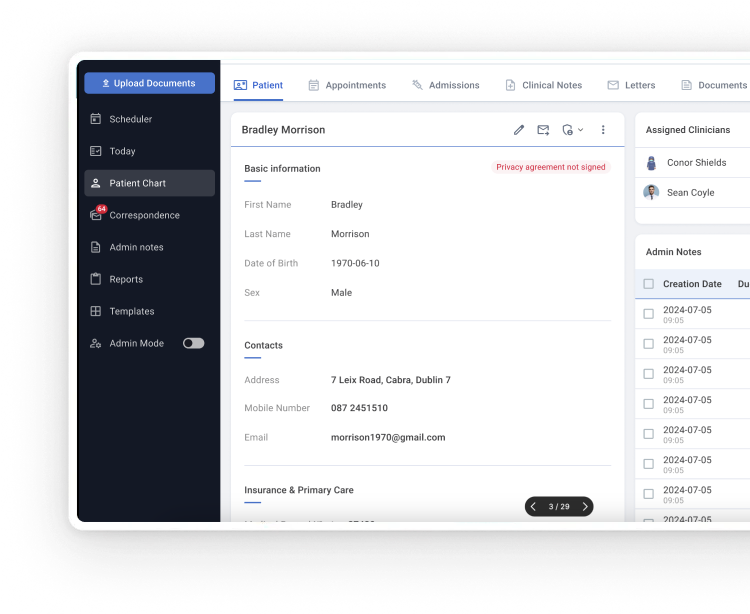The height and width of the screenshot is (614, 750).
Task: Check the select-all checkbox beside Creation Date
Action: tap(648, 284)
